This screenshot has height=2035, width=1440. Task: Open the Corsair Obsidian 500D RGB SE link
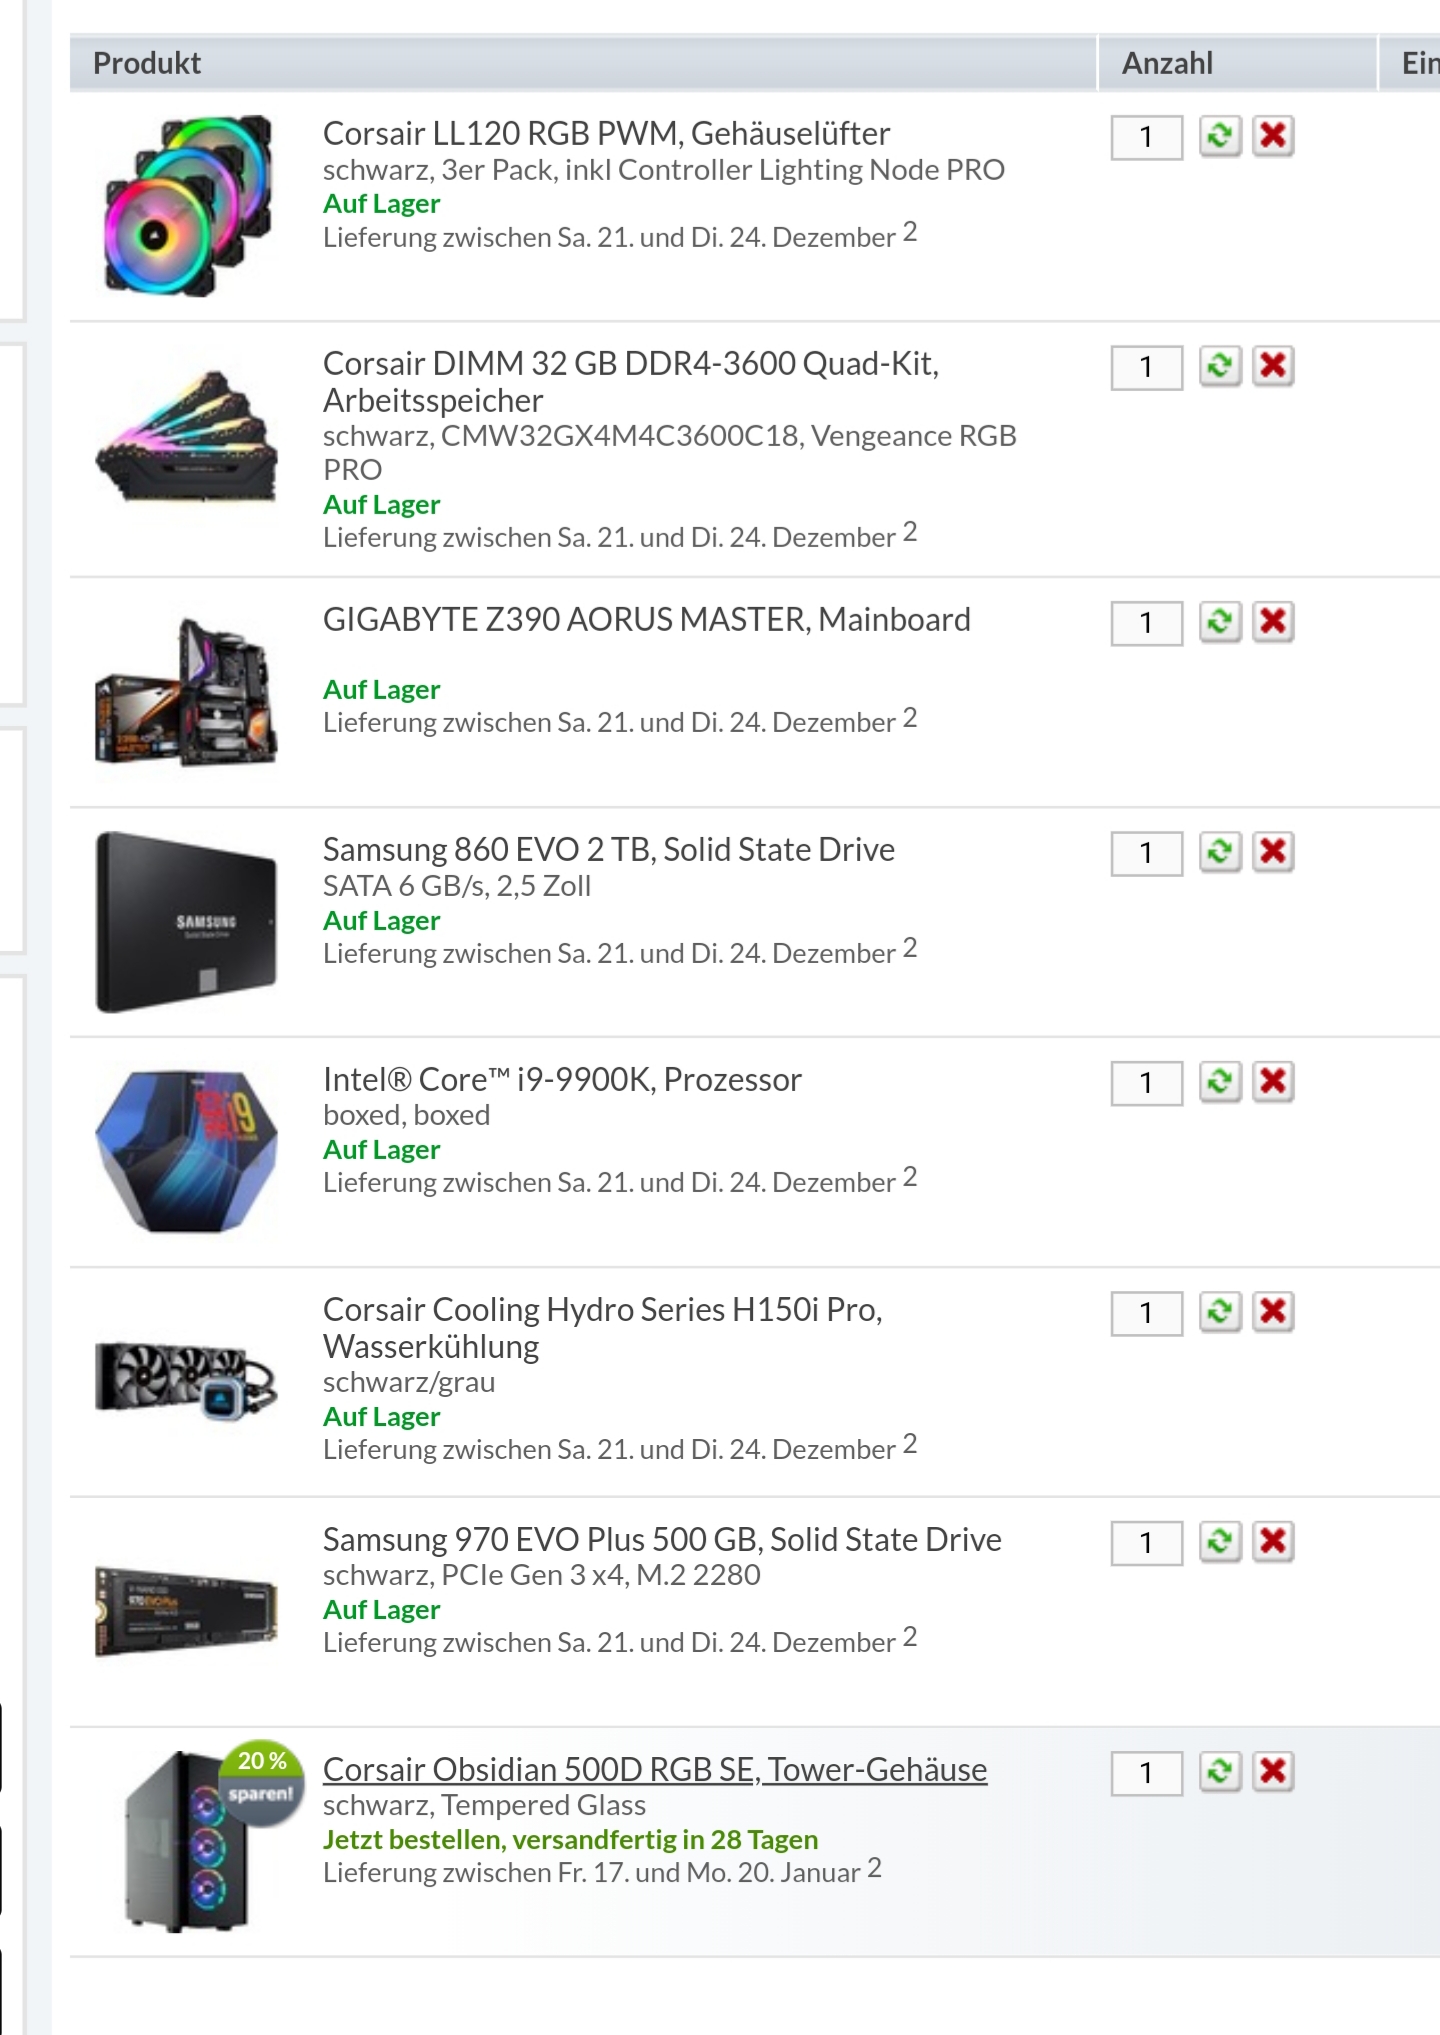655,1769
